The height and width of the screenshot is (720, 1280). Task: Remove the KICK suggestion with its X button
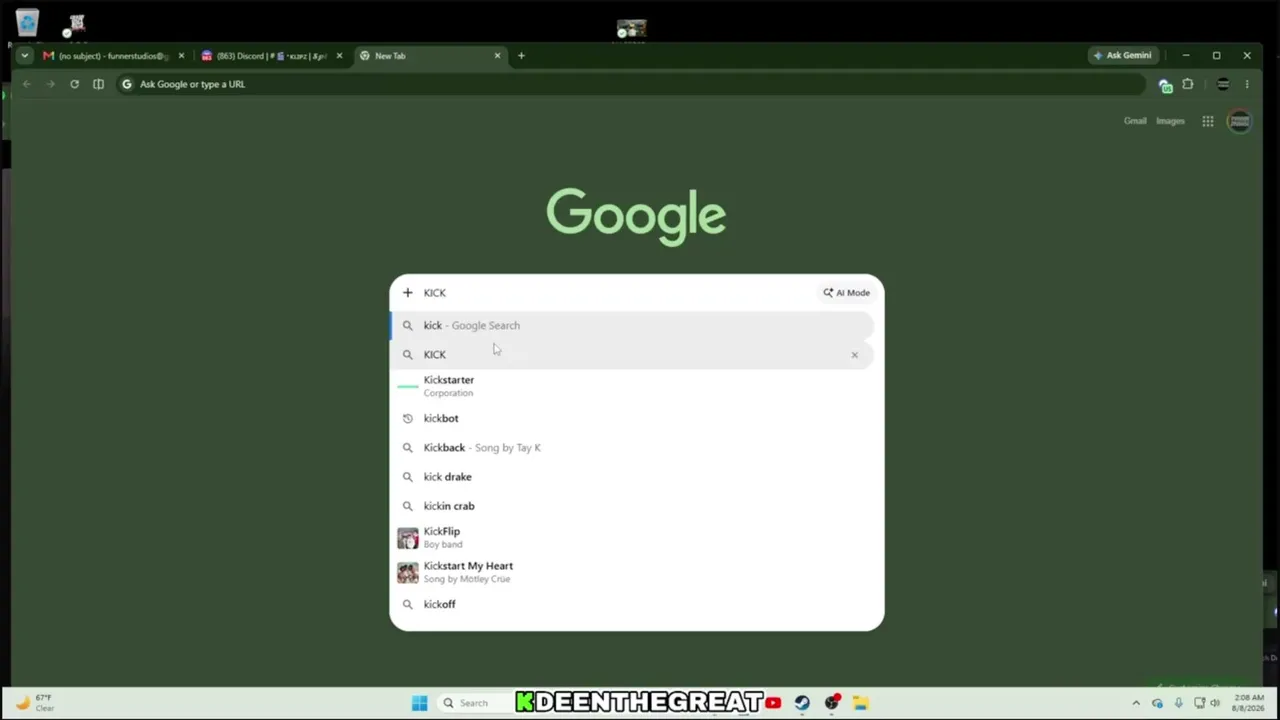[x=854, y=355]
